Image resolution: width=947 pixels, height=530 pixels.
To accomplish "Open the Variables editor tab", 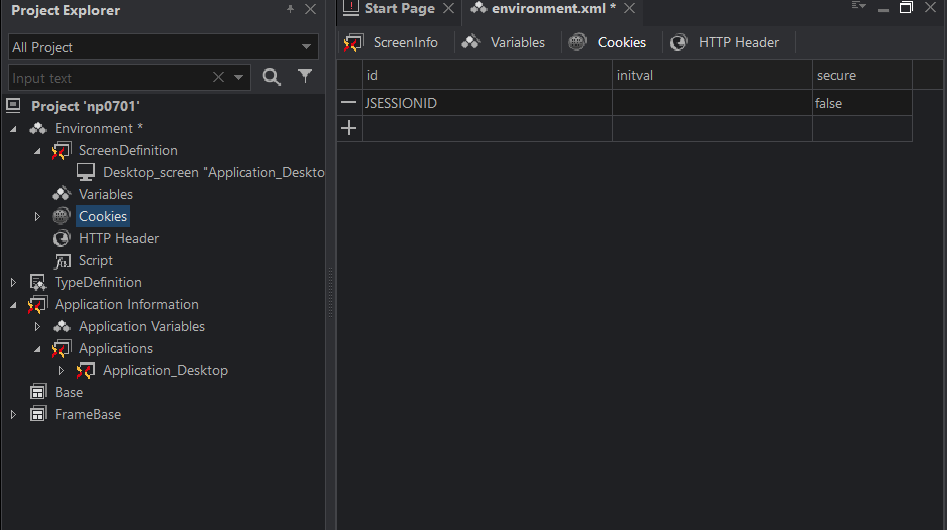I will pyautogui.click(x=504, y=42).
